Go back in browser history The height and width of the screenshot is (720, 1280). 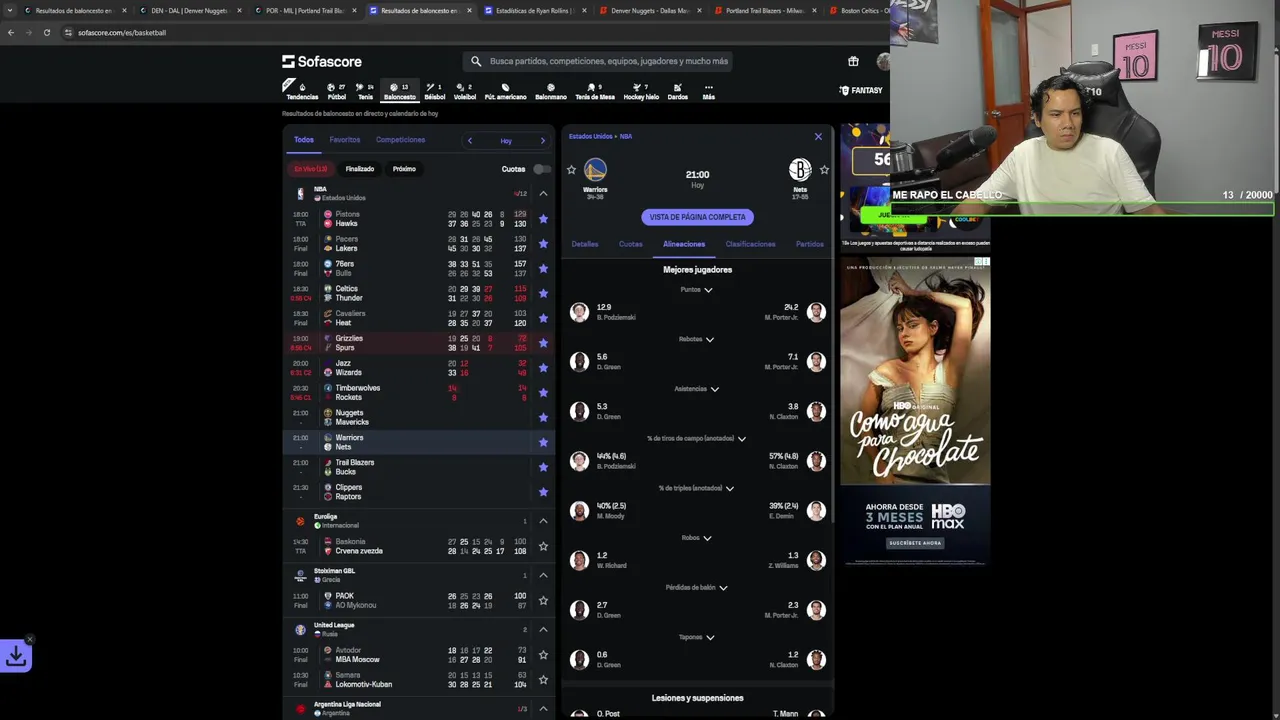pyautogui.click(x=11, y=32)
